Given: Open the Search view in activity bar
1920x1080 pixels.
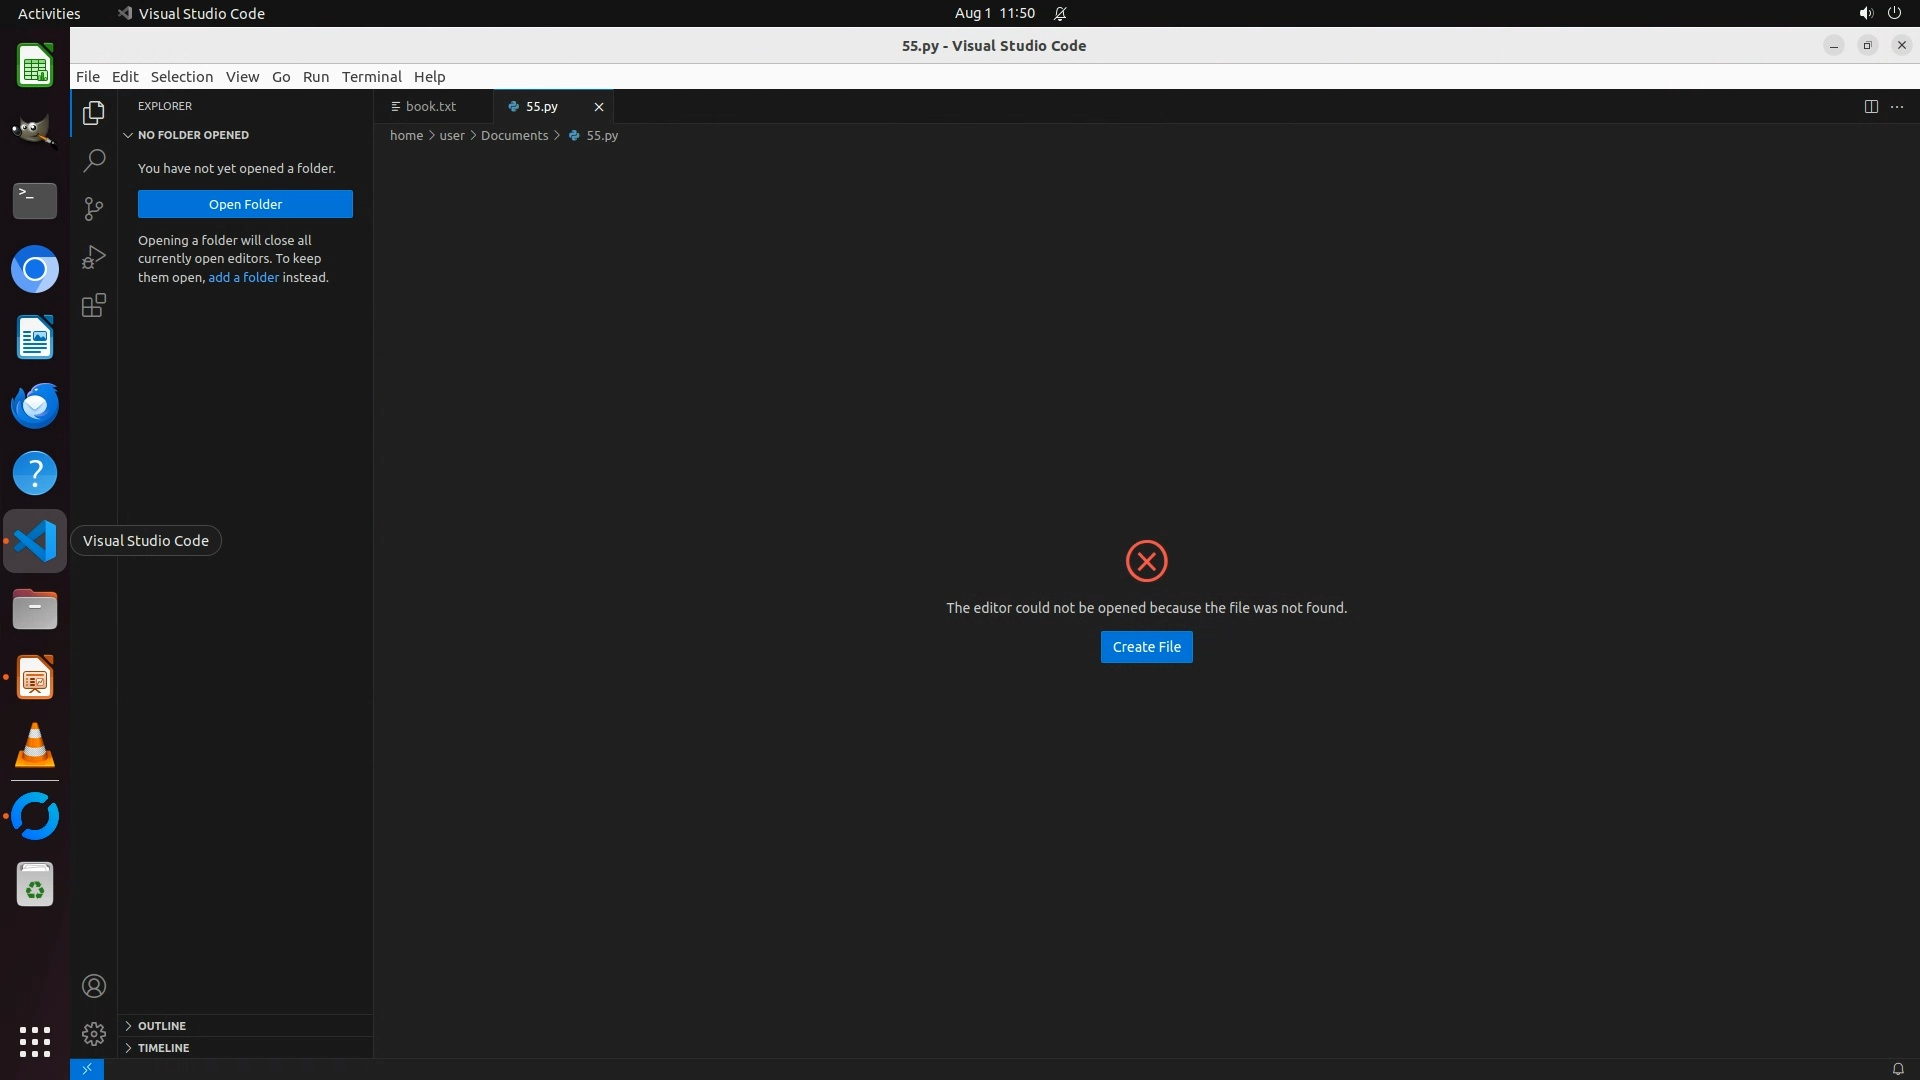Looking at the screenshot, I should pos(94,160).
